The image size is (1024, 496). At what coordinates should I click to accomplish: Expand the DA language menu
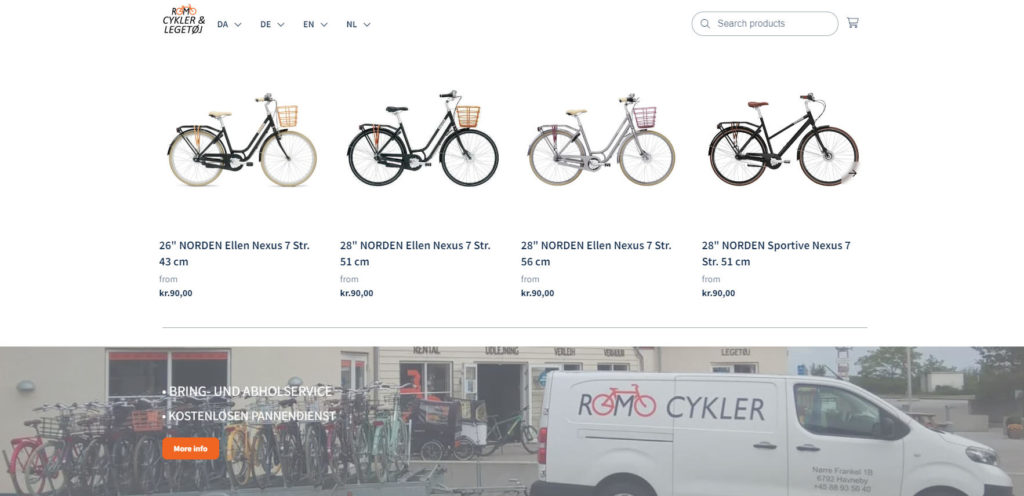click(229, 24)
